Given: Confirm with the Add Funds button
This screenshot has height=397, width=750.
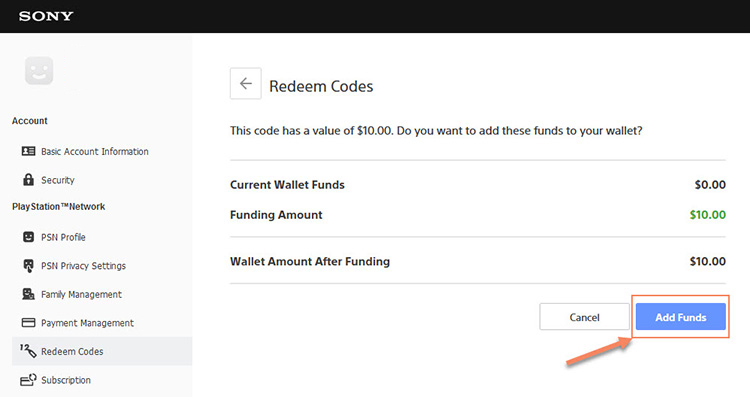Looking at the screenshot, I should tap(680, 317).
